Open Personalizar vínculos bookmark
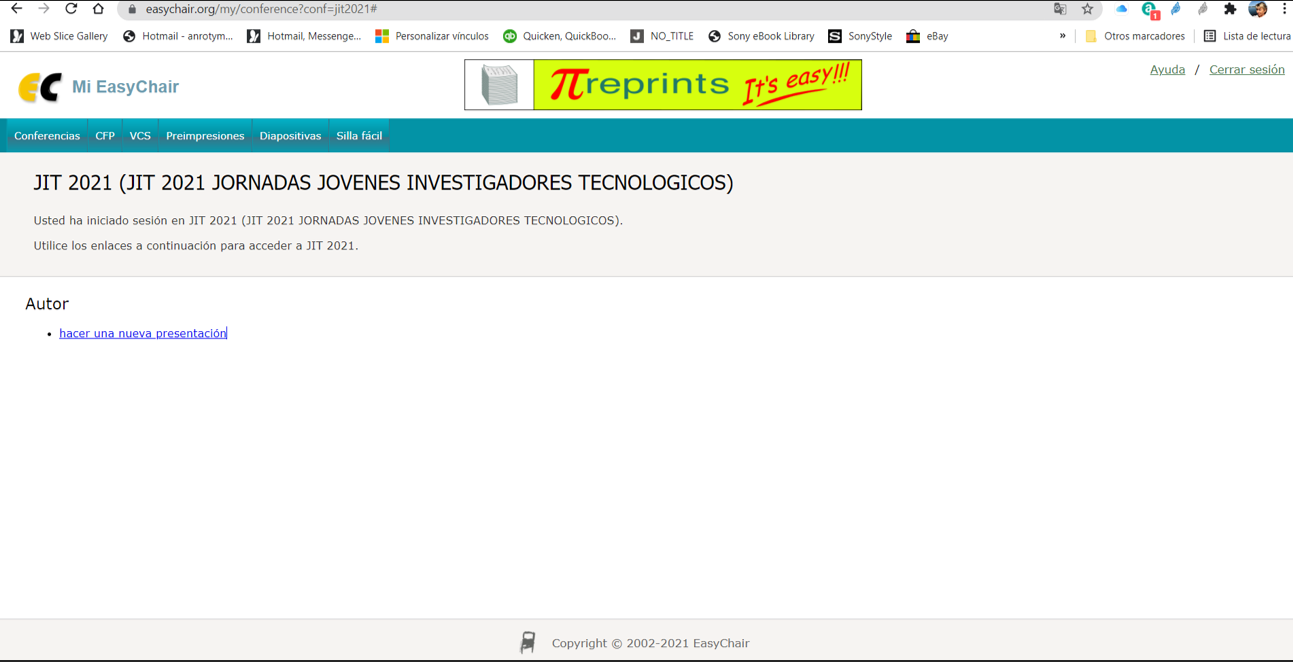 pos(432,36)
